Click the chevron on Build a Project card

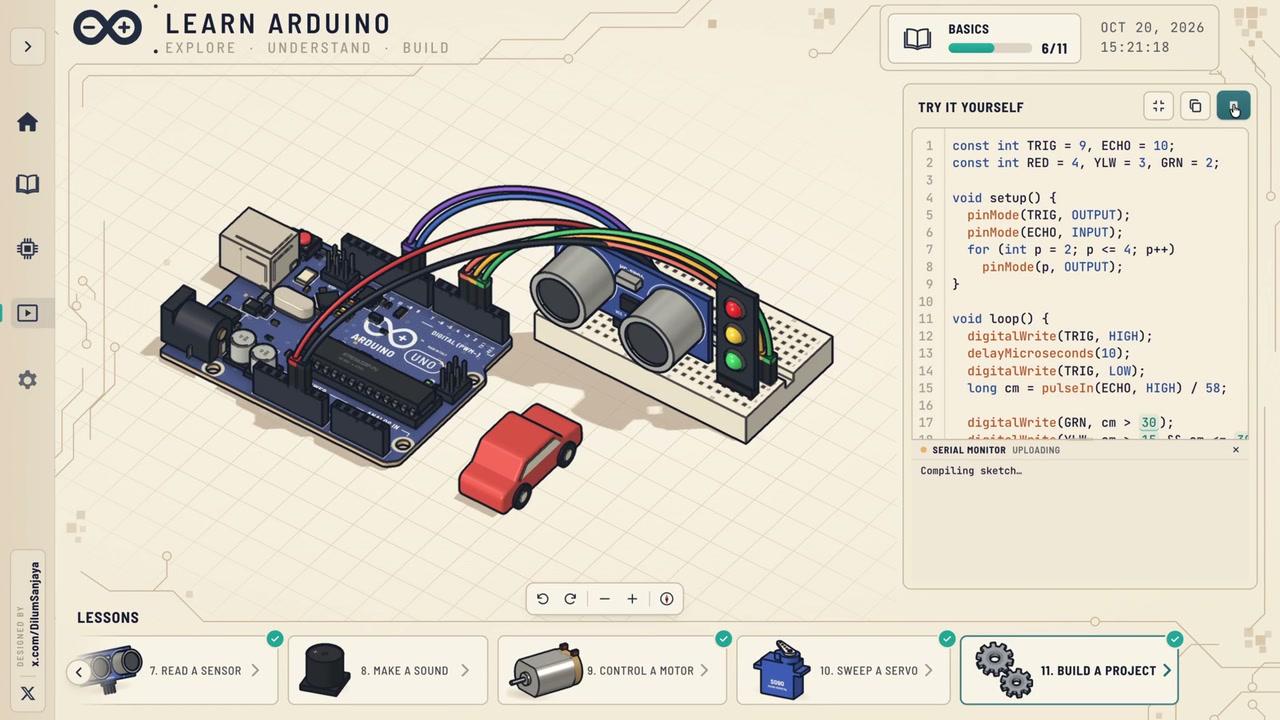[1166, 671]
